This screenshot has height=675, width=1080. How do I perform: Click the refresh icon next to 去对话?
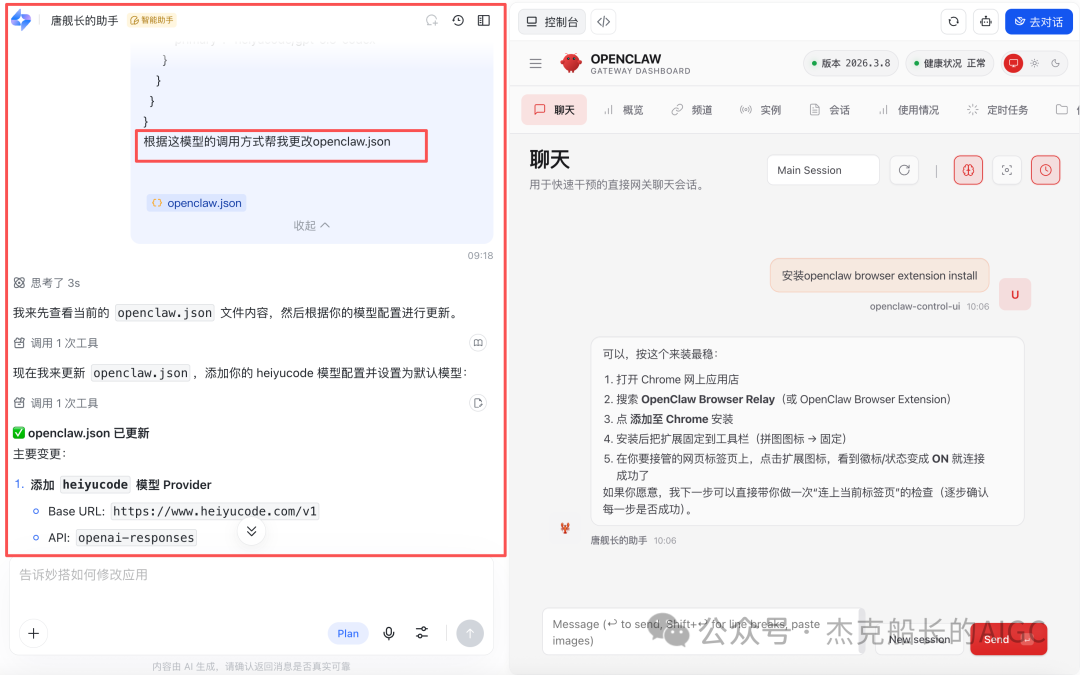pyautogui.click(x=953, y=21)
